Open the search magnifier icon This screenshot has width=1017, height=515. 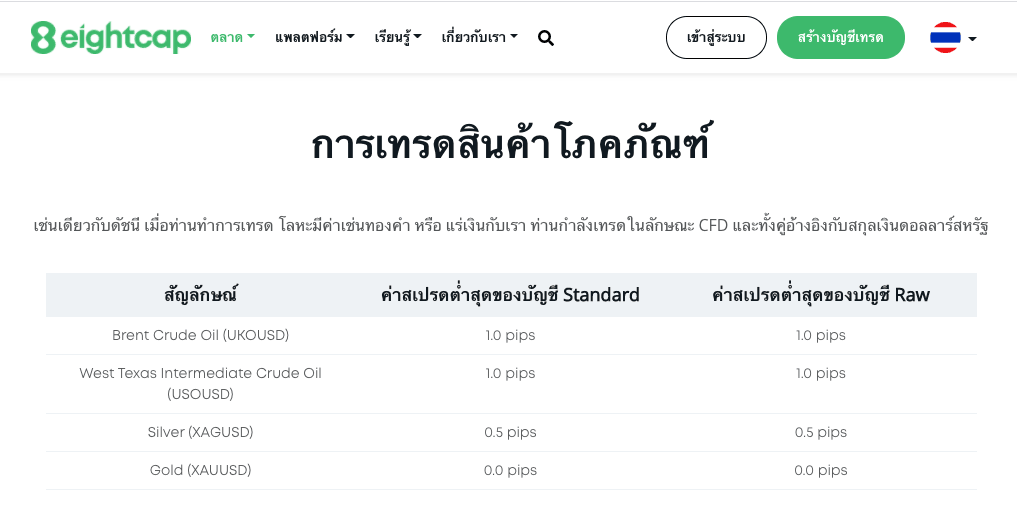coord(546,38)
